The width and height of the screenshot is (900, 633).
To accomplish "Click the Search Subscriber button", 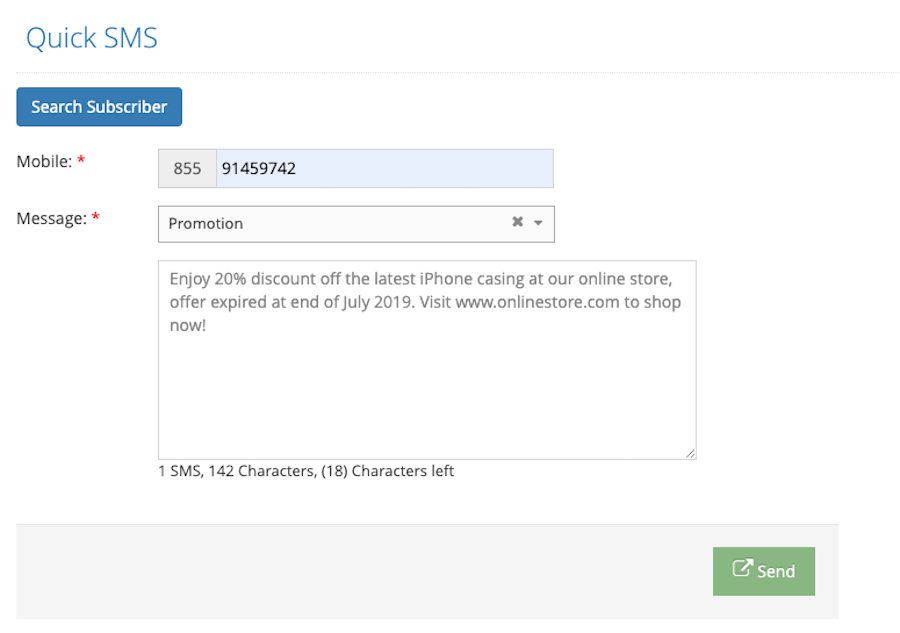I will pyautogui.click(x=99, y=107).
